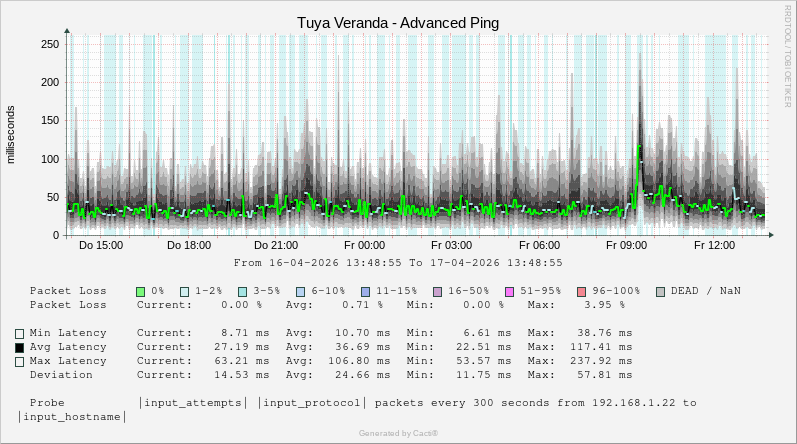Click the Generated by Cacti footer text
The image size is (797, 444).
[x=398, y=433]
